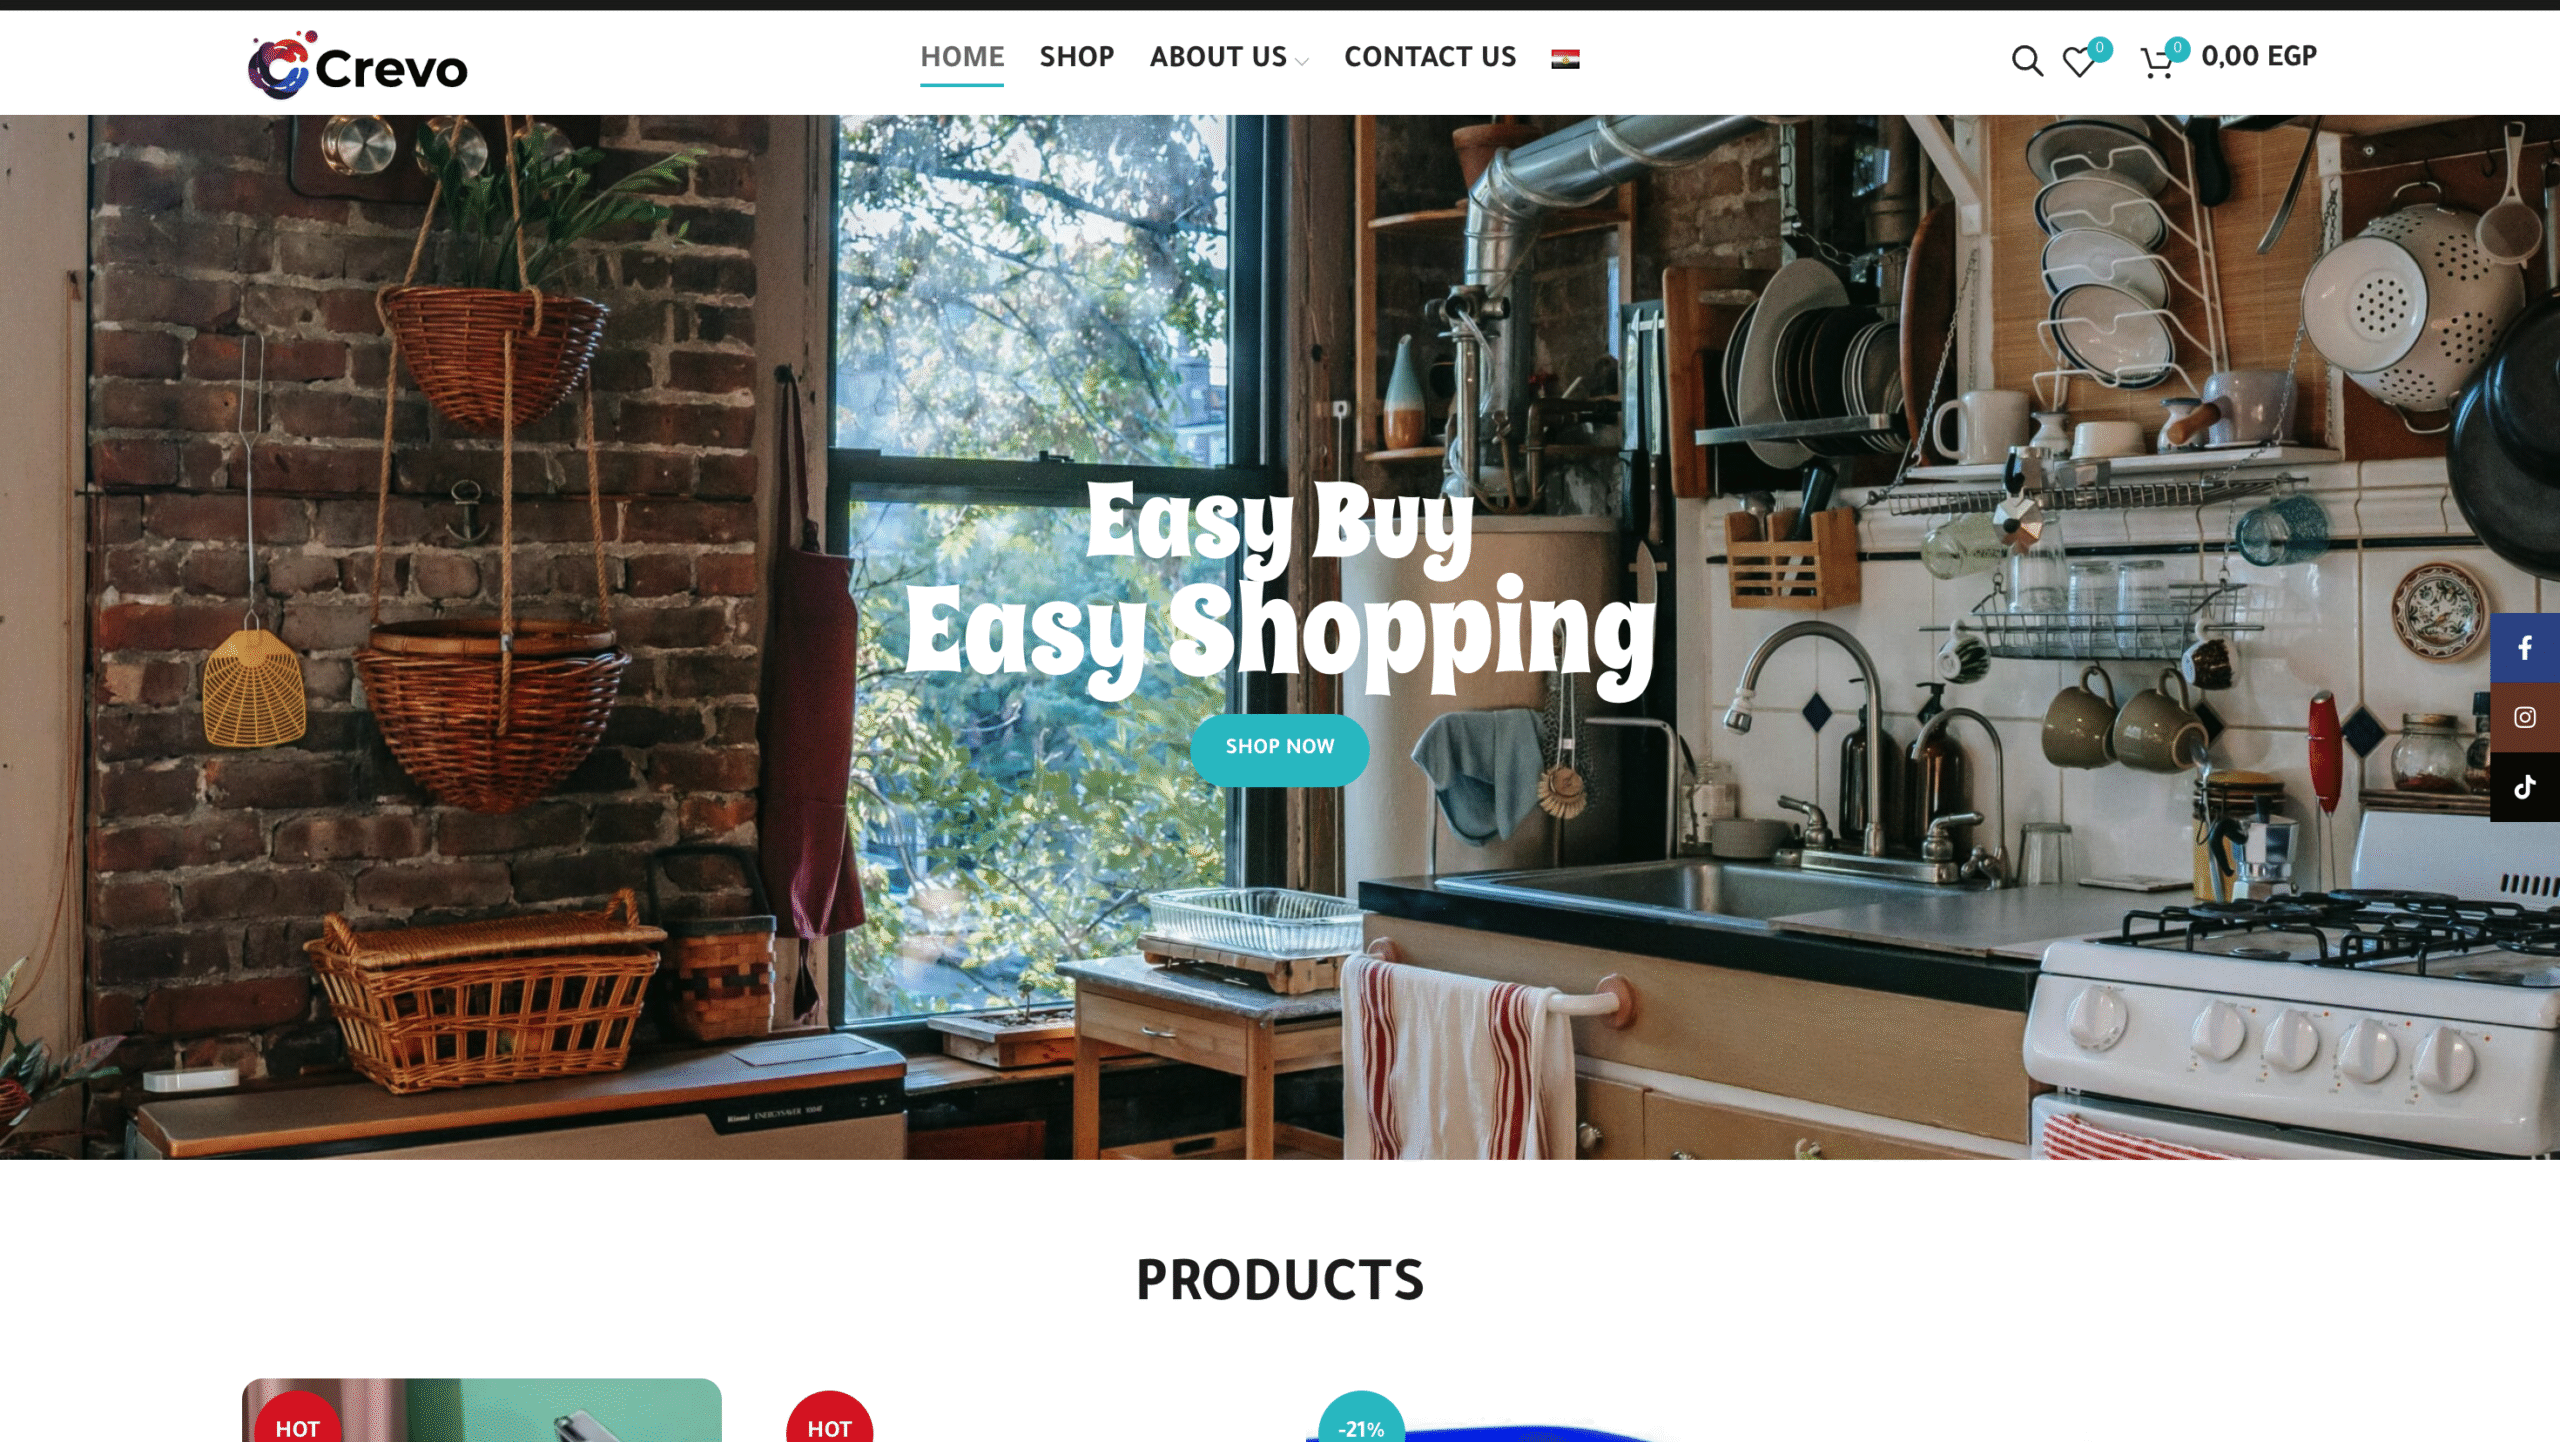Open first product thumbnail with HOT badge
The width and height of the screenshot is (2560, 1442).
(x=481, y=1410)
